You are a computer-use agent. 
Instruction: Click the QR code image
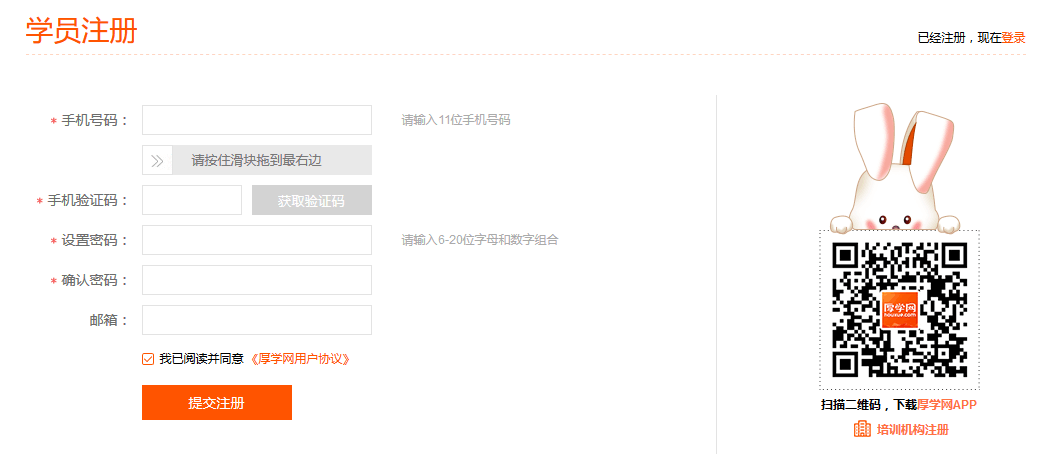pos(899,309)
